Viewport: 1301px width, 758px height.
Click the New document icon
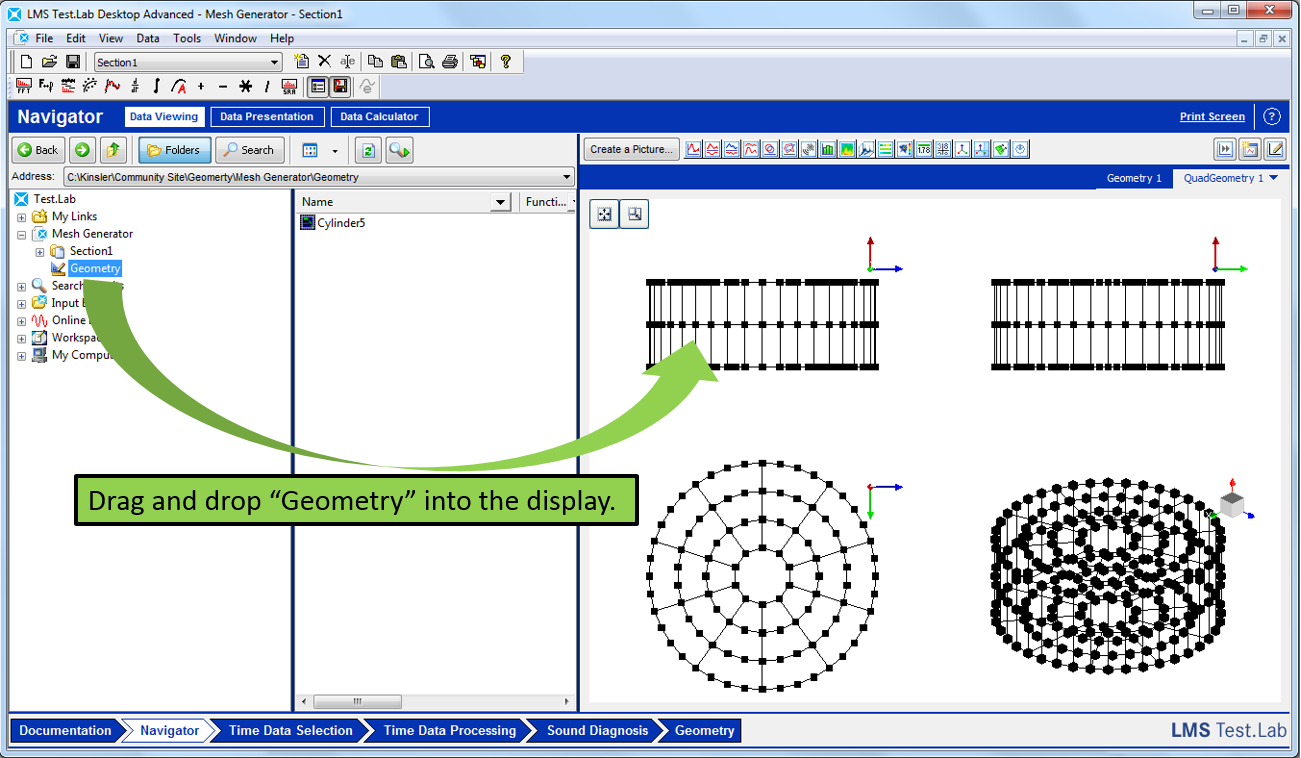tap(27, 62)
